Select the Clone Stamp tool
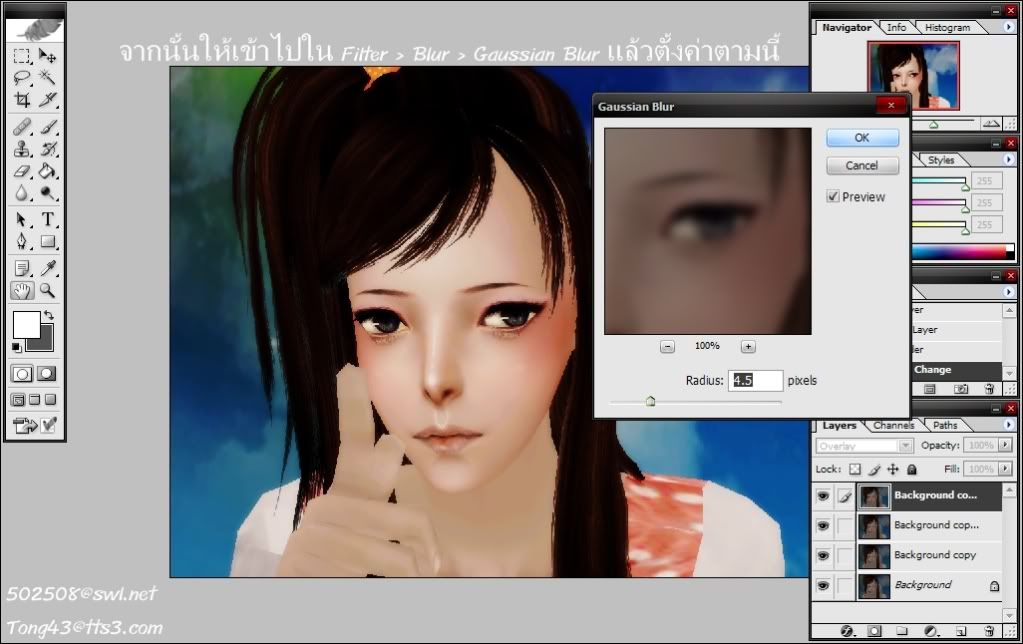Viewport: 1023px width, 644px height. click(22, 149)
